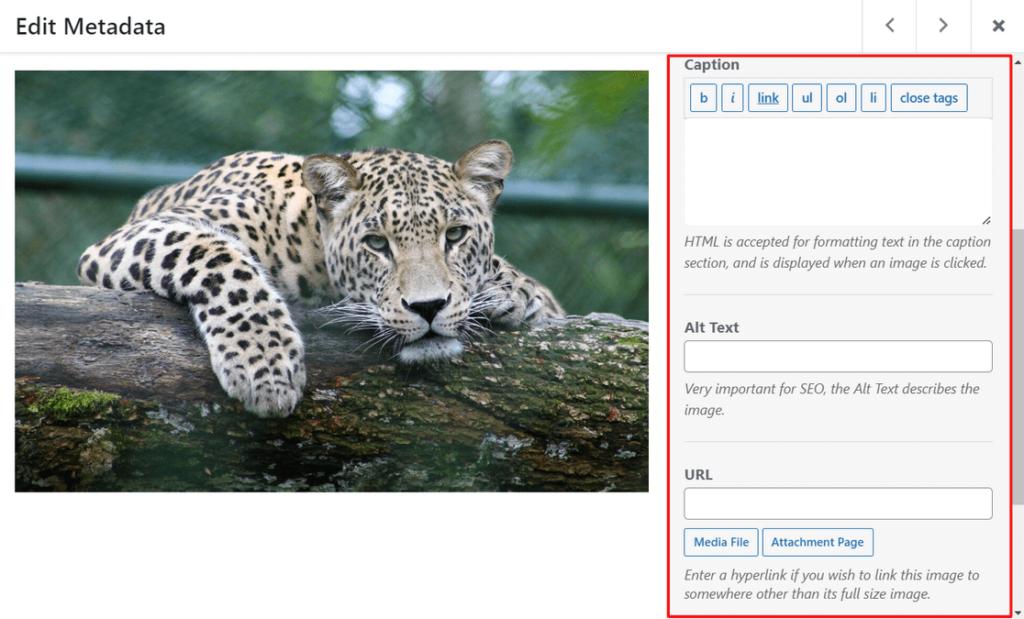Insert an ordered list with the ol button

point(841,97)
